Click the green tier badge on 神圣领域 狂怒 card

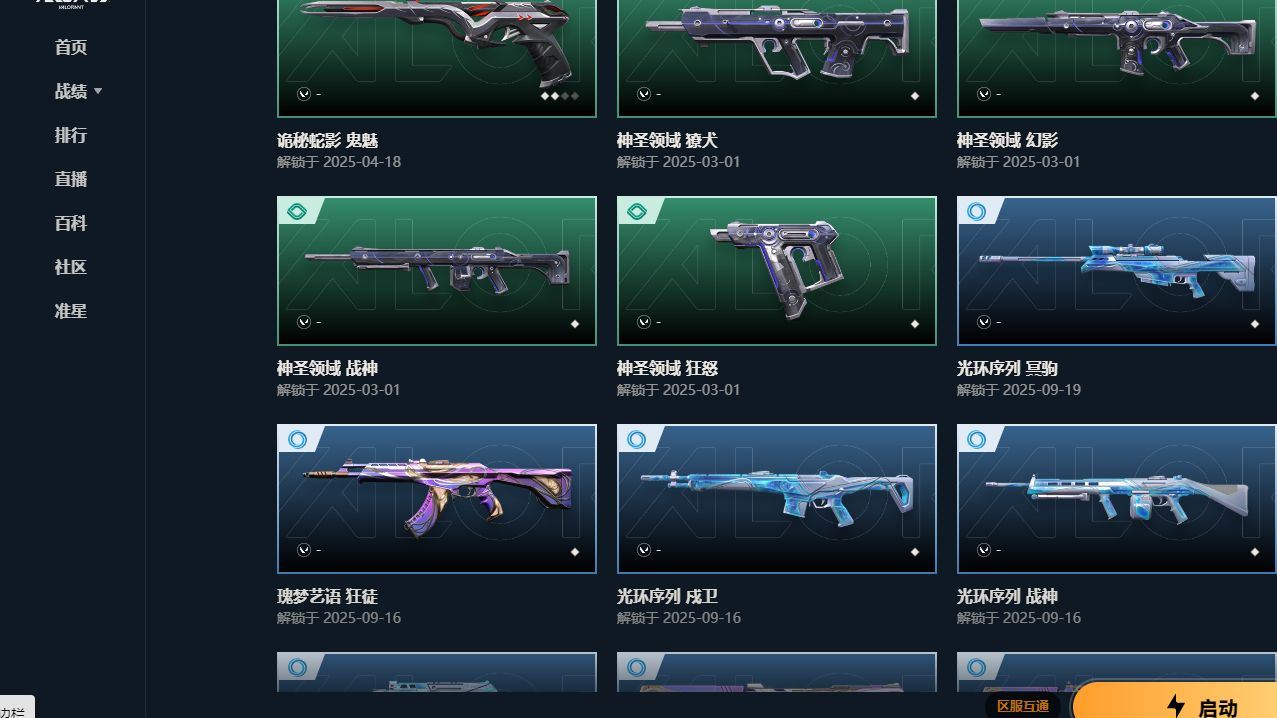[636, 211]
